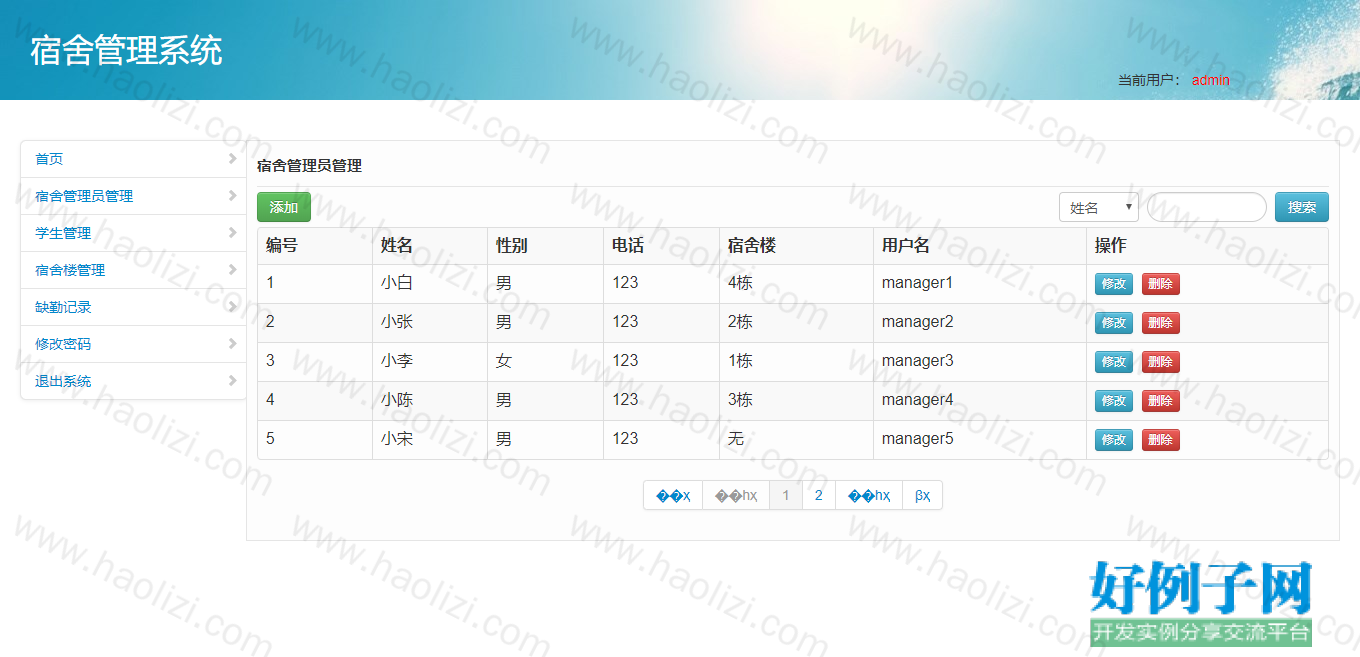Open the 首页 sidebar menu item

point(133,159)
